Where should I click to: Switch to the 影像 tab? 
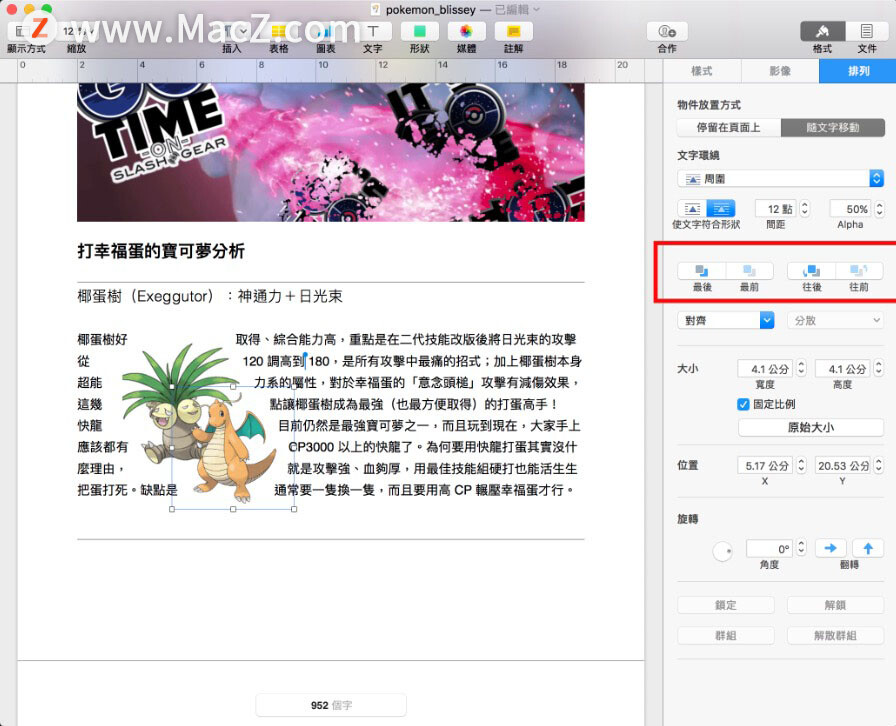(x=780, y=71)
